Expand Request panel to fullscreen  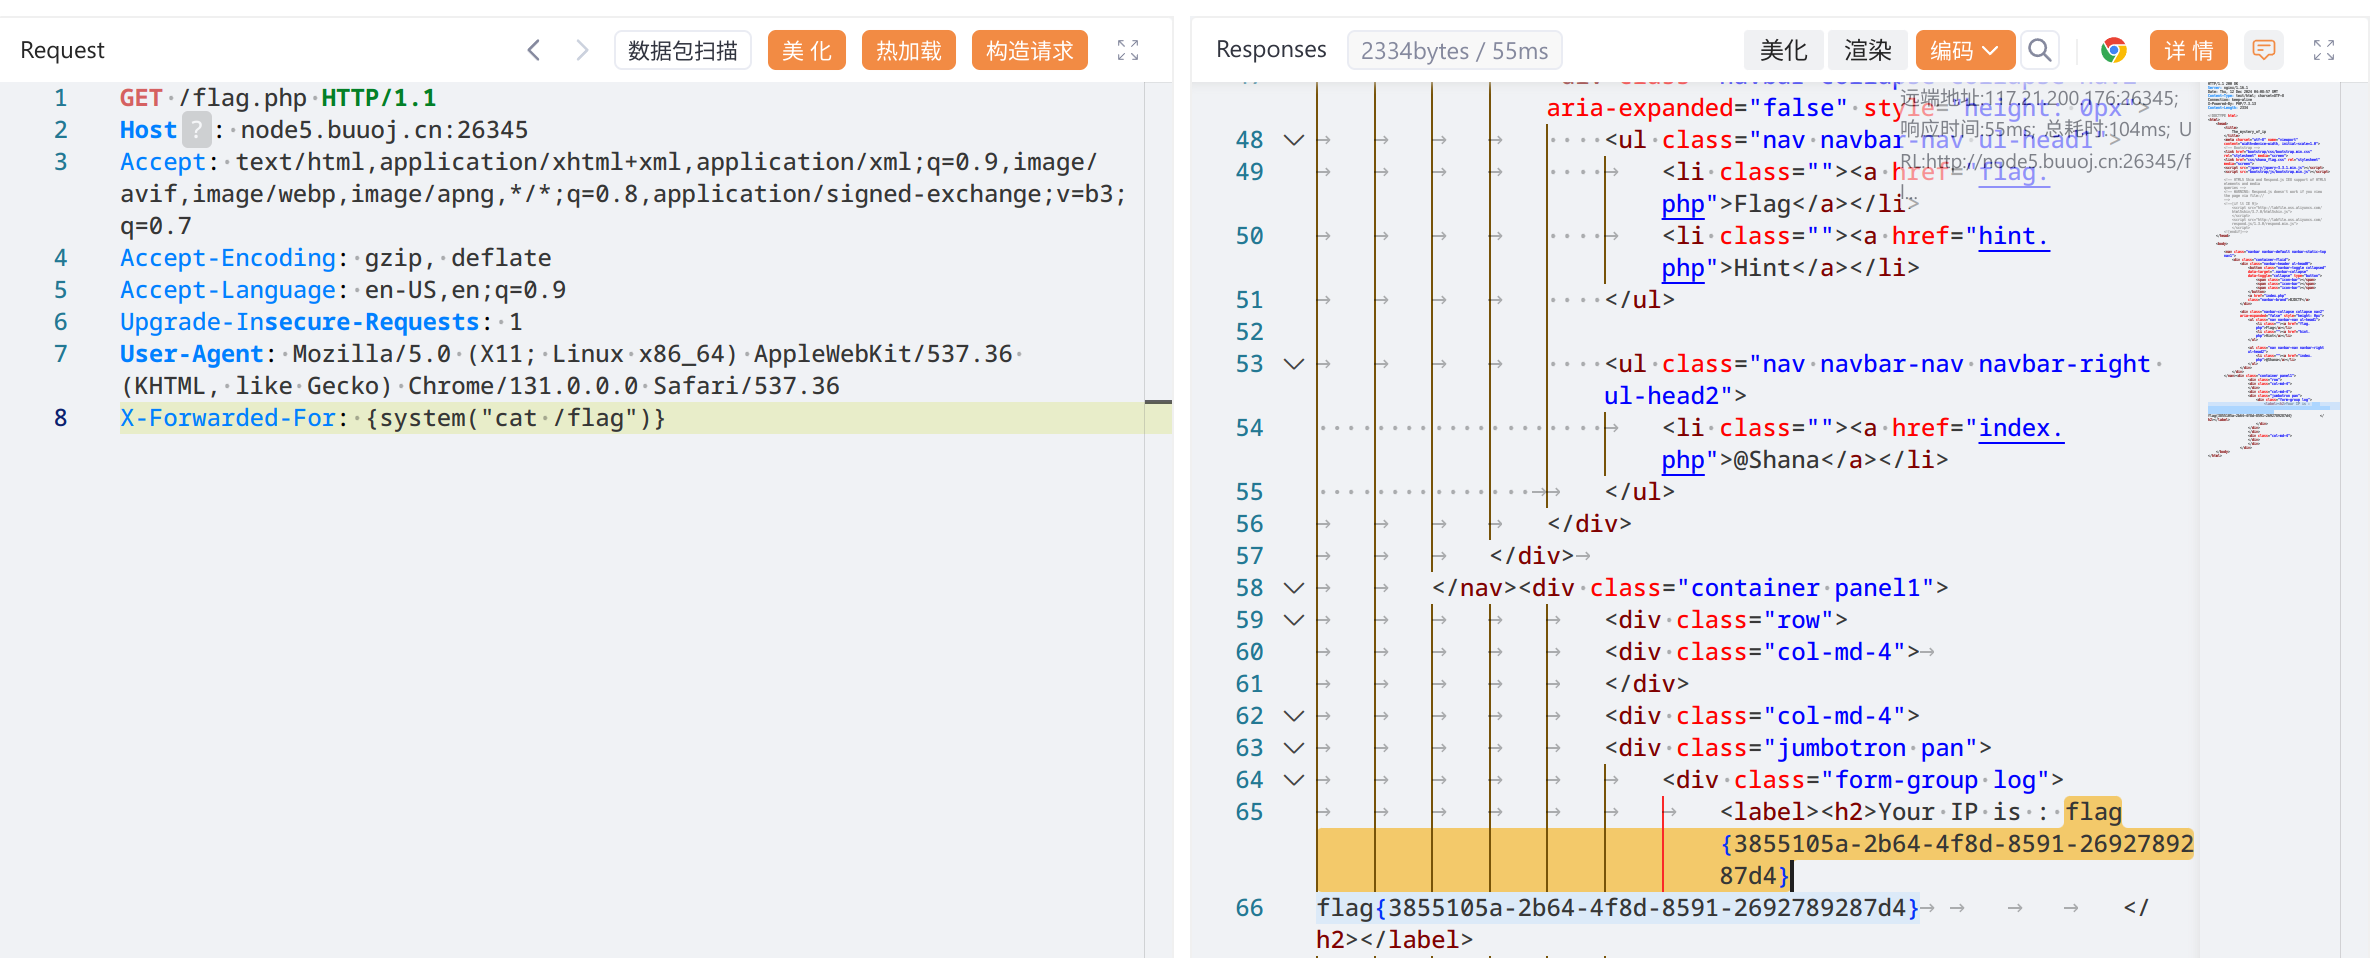click(1128, 50)
